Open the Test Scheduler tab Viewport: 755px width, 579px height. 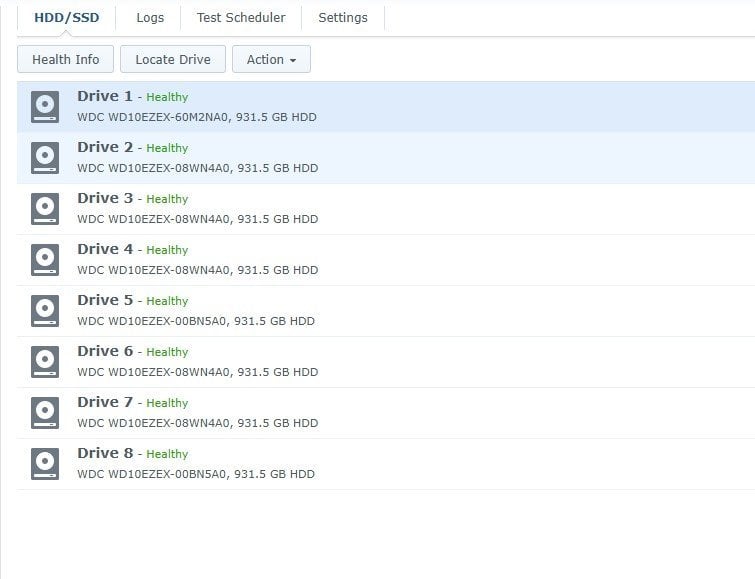click(241, 18)
